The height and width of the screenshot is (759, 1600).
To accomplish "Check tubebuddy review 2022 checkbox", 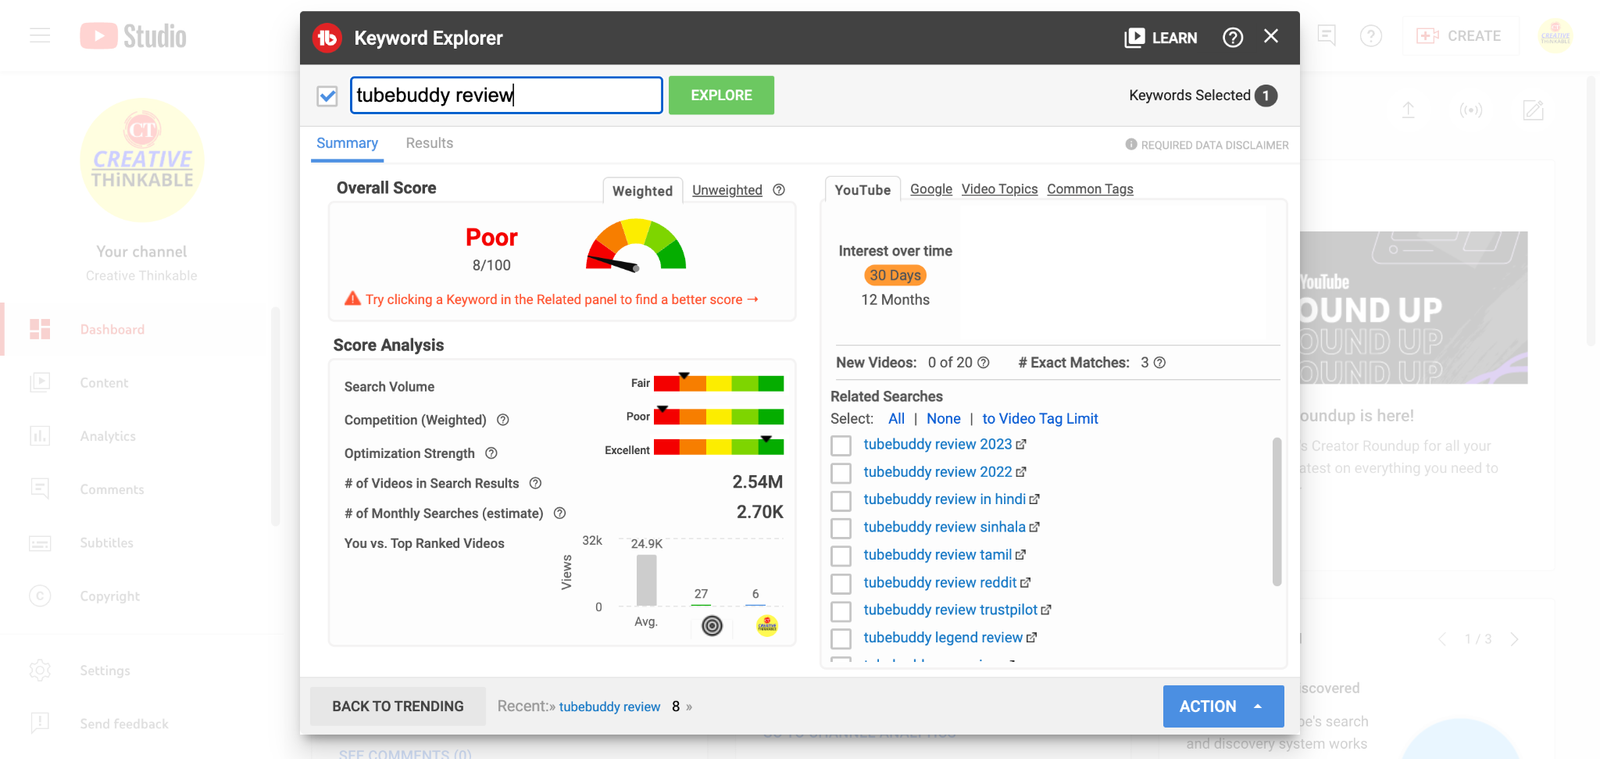I will pyautogui.click(x=841, y=473).
